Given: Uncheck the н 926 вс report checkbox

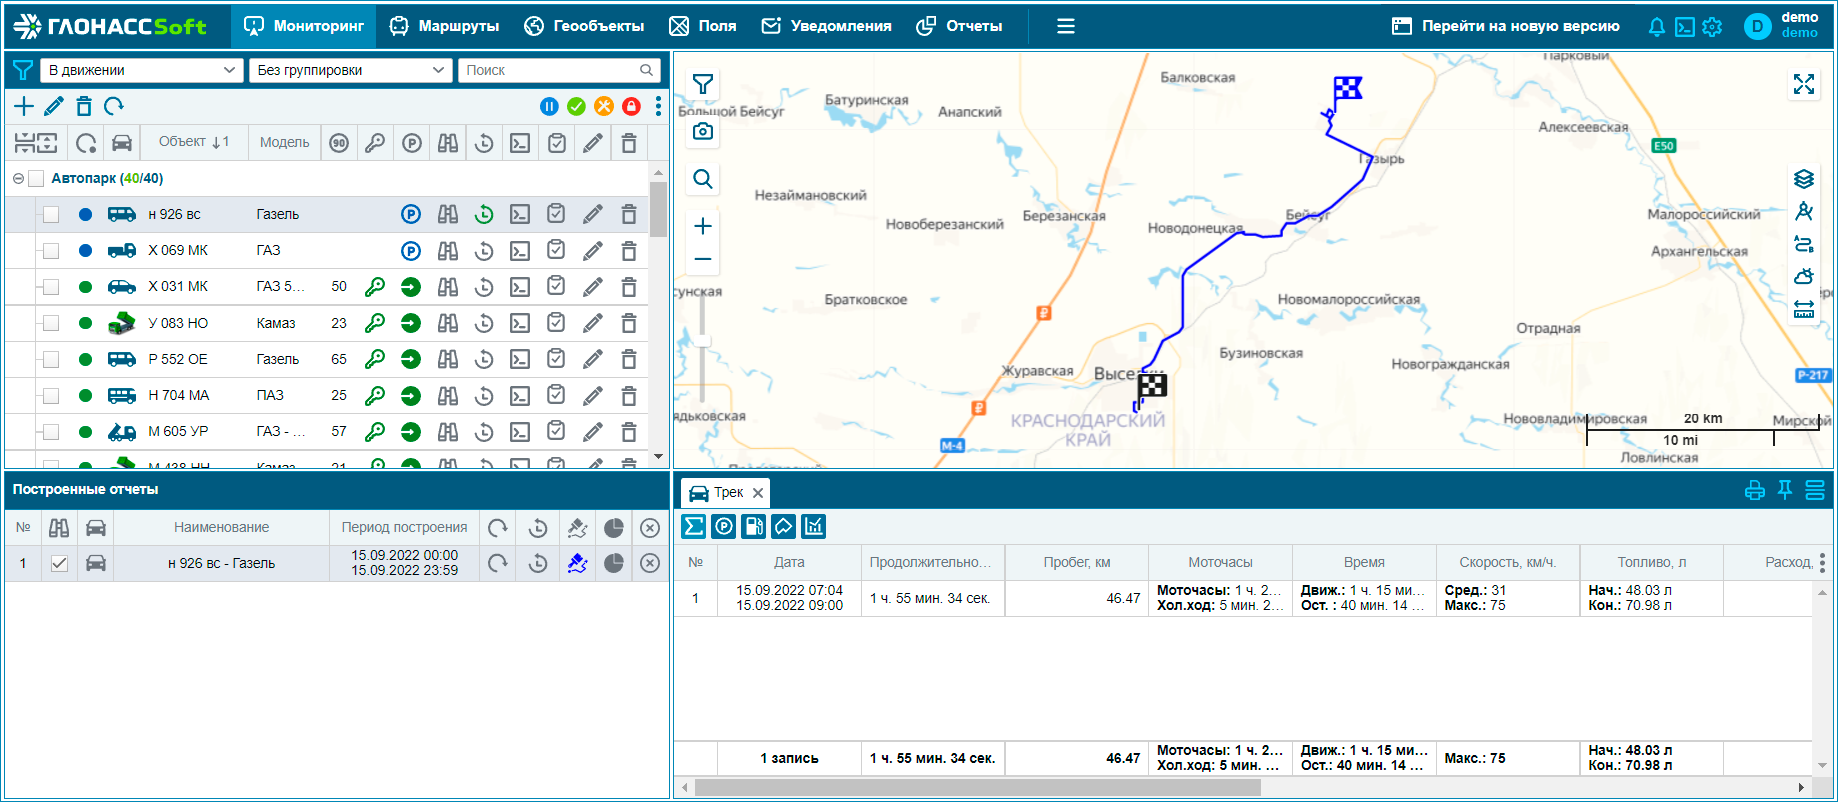Looking at the screenshot, I should pyautogui.click(x=59, y=564).
